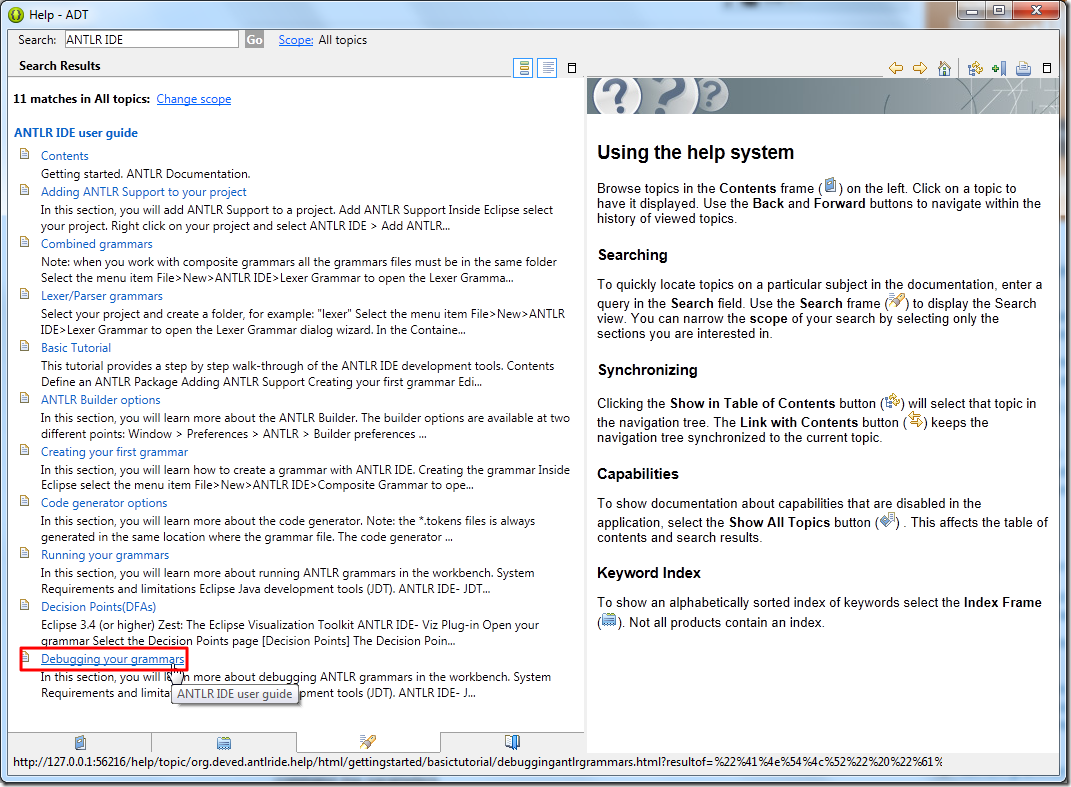Click document icon beside ANTLR Builder options
Screen dimensions: 1071x787
25,398
